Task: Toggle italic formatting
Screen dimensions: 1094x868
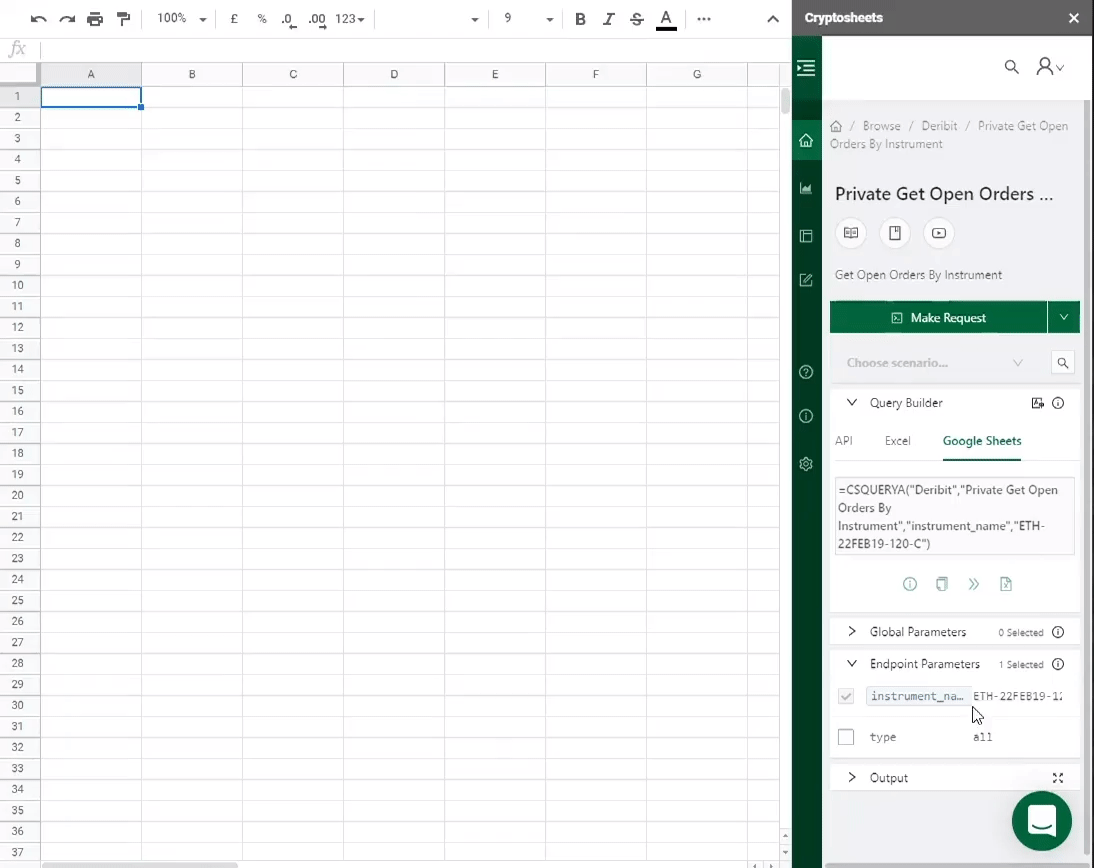Action: click(x=608, y=19)
